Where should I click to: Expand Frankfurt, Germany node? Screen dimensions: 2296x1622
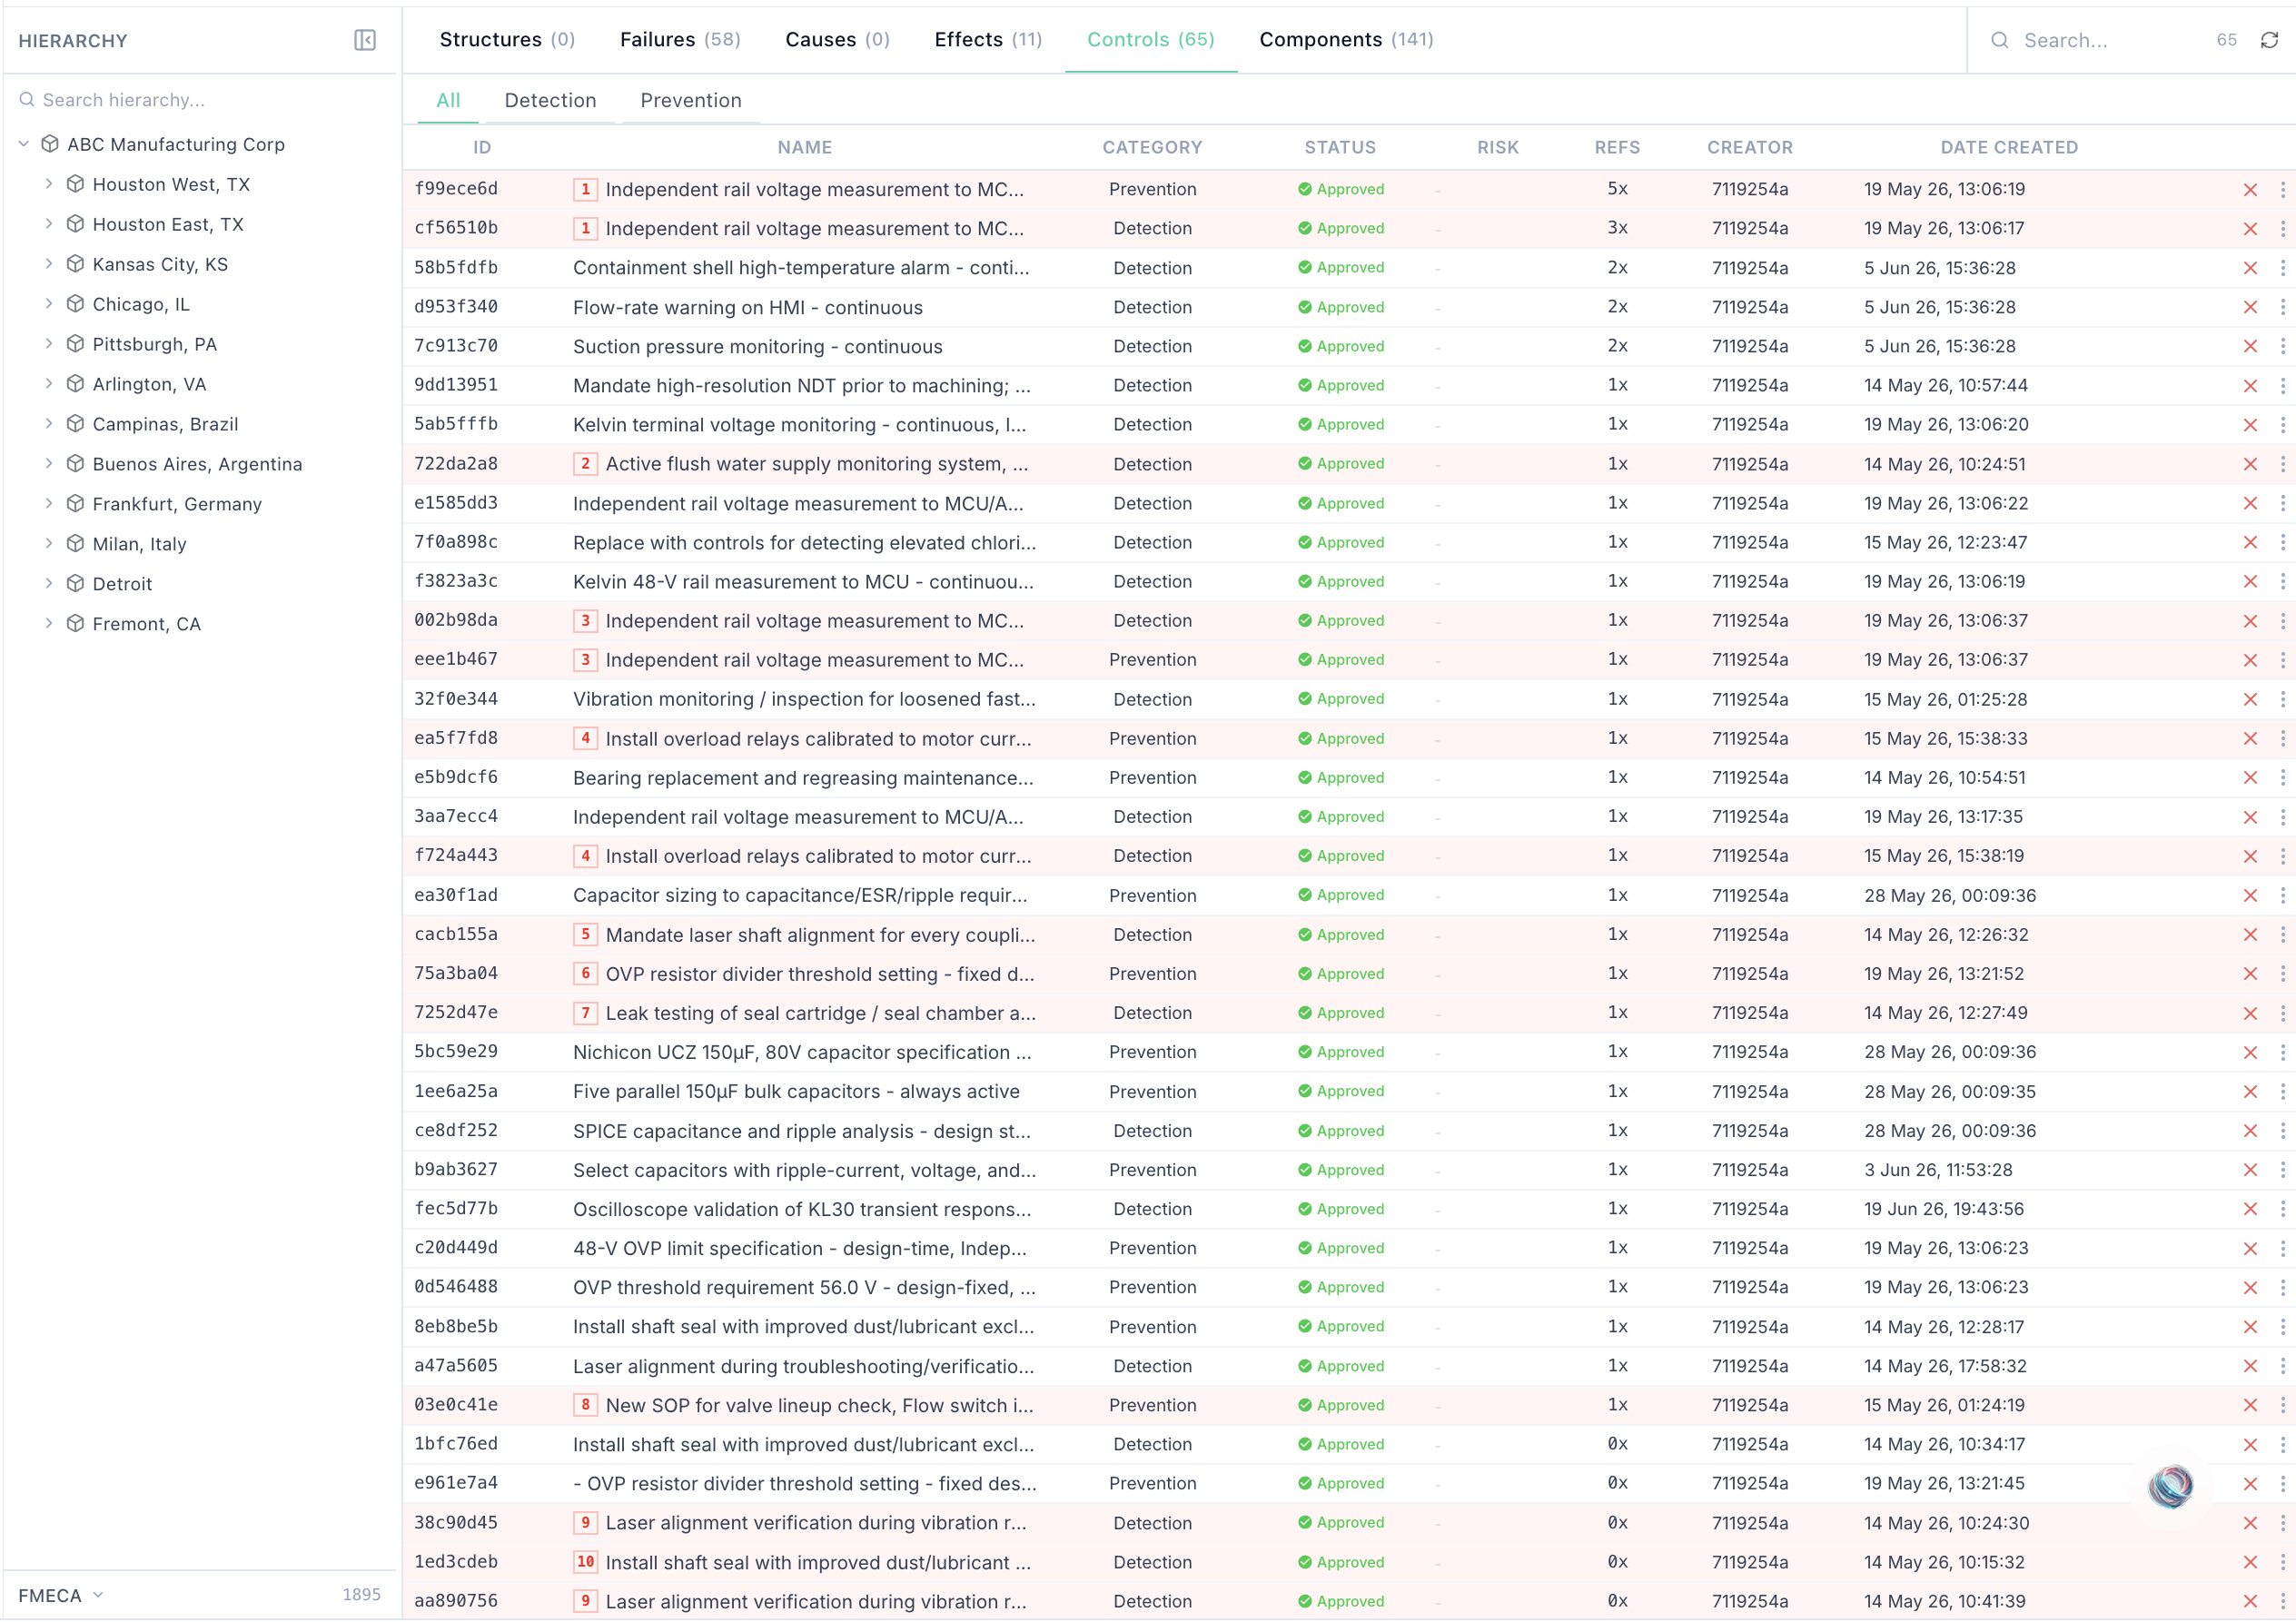click(49, 504)
